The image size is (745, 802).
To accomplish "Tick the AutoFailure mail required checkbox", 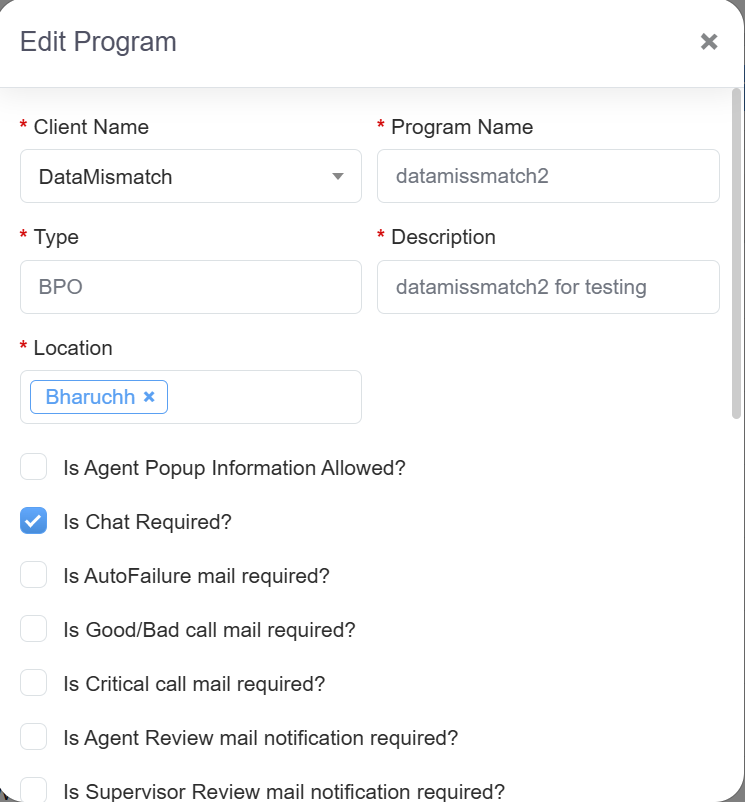I will click(34, 575).
